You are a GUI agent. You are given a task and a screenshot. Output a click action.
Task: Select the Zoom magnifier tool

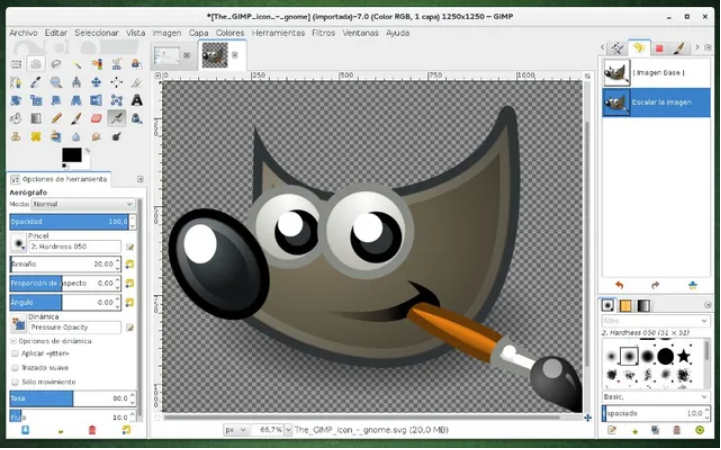point(56,82)
